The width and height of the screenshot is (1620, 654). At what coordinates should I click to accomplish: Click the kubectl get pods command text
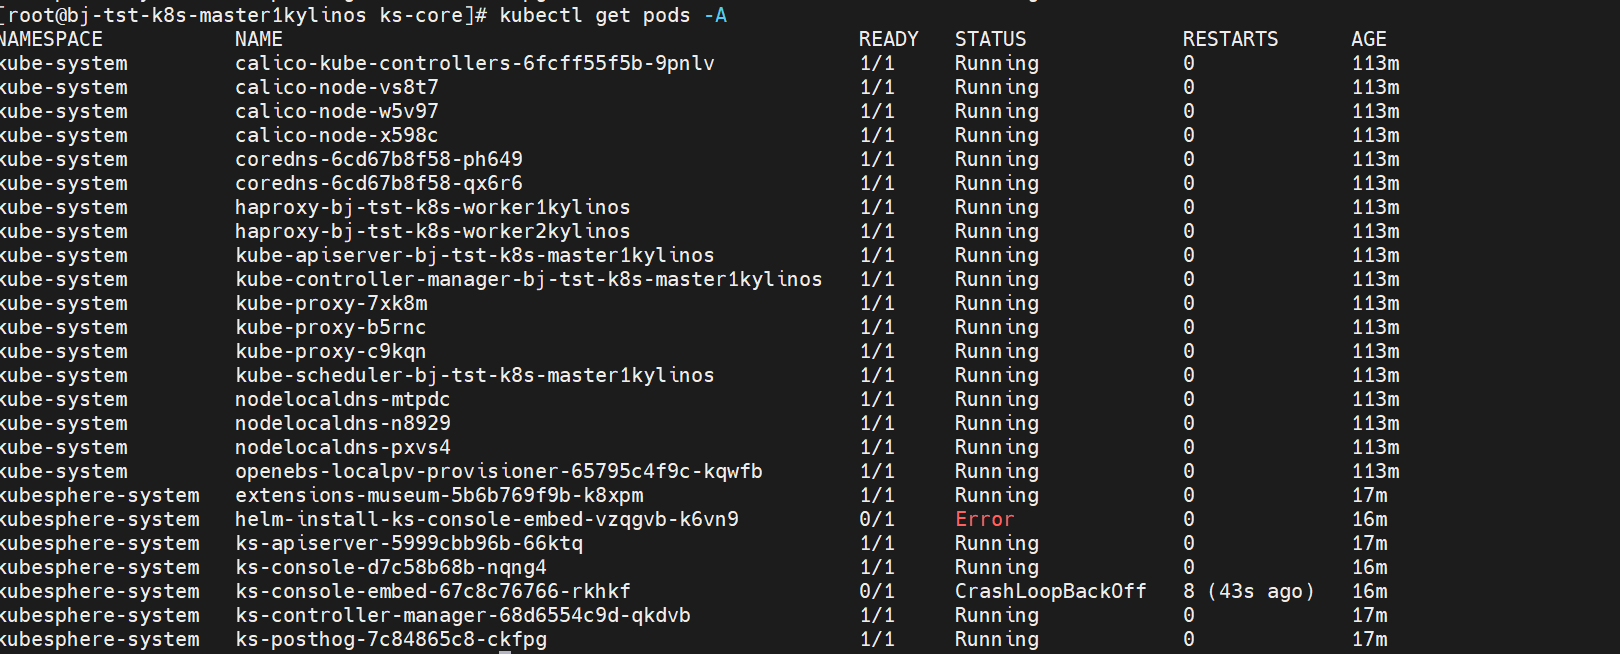click(x=613, y=15)
